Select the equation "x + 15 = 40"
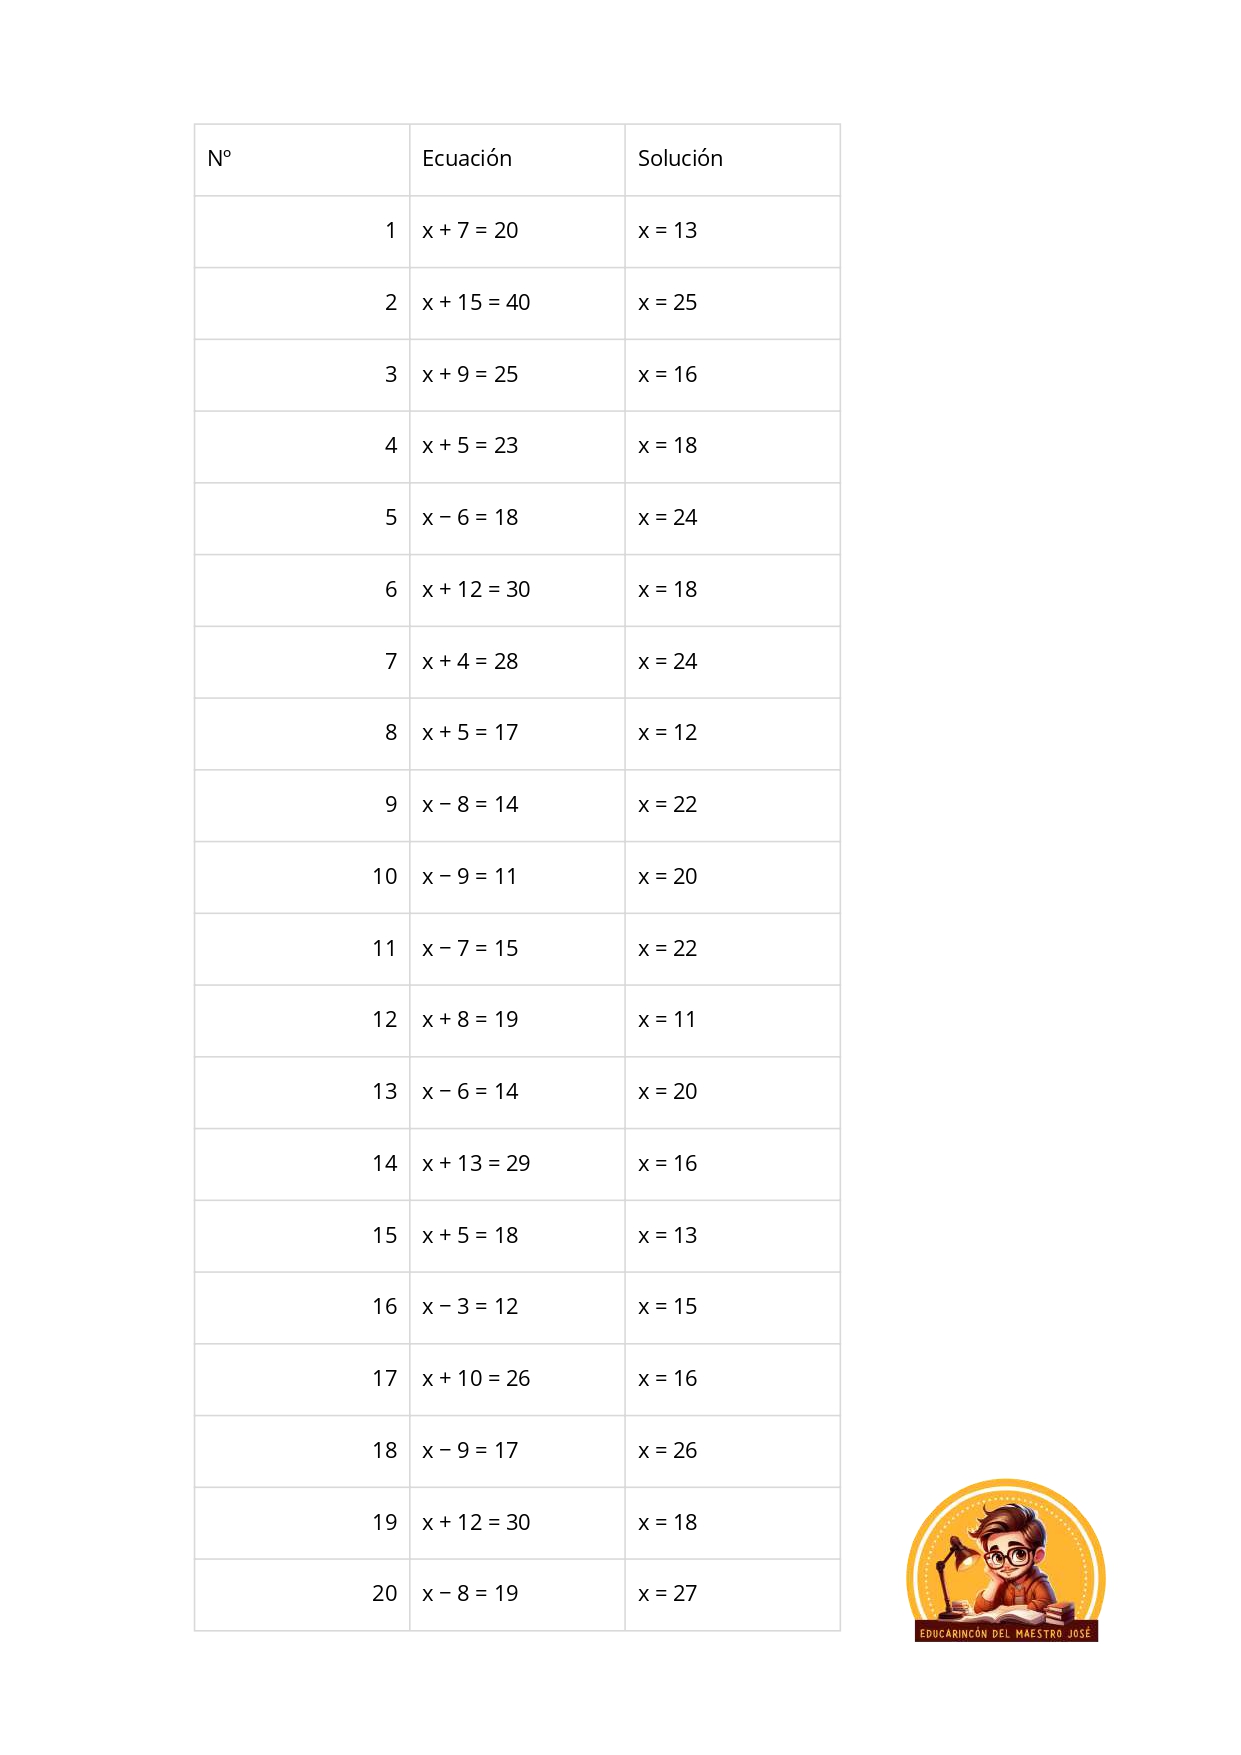1241x1755 pixels. [476, 303]
